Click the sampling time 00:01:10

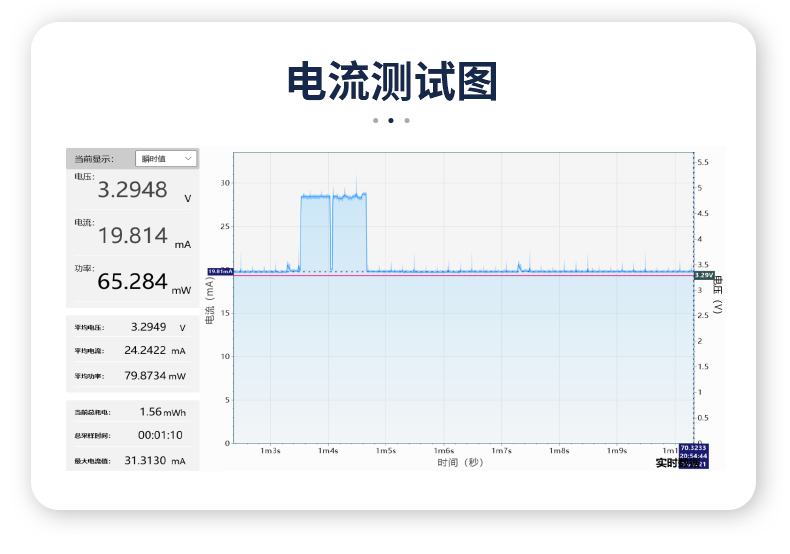click(x=160, y=435)
